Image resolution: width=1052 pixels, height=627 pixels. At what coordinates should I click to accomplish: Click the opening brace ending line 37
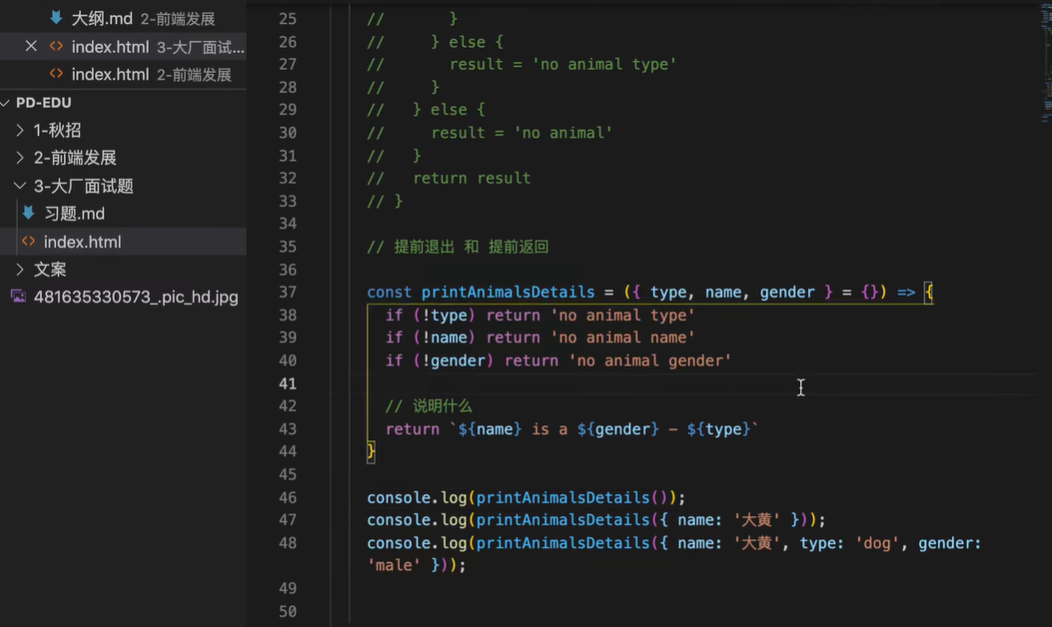coord(929,292)
